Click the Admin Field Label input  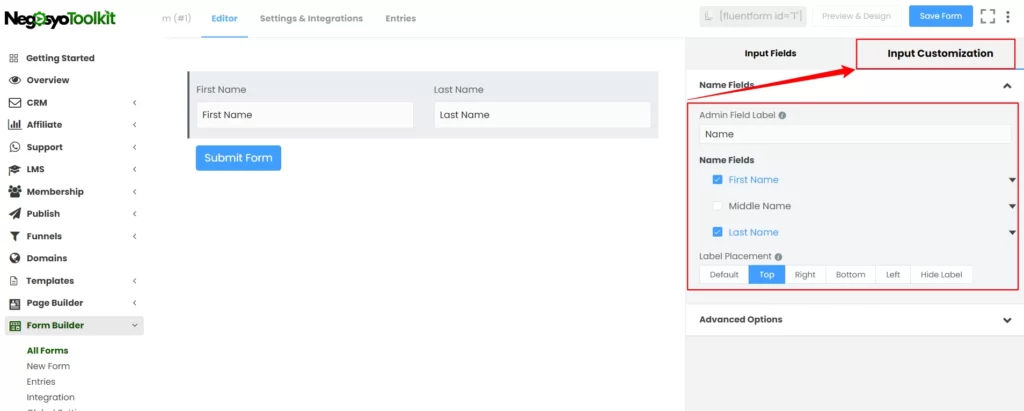pos(856,134)
